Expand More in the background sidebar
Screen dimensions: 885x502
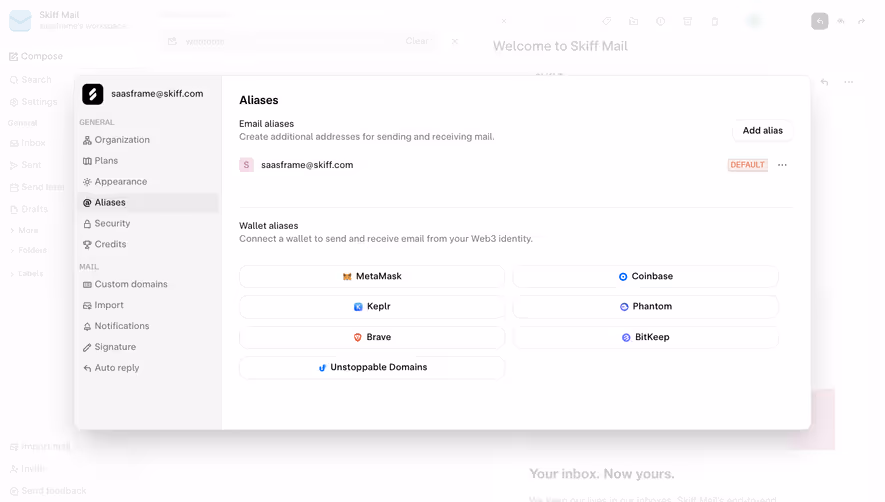pos(24,230)
